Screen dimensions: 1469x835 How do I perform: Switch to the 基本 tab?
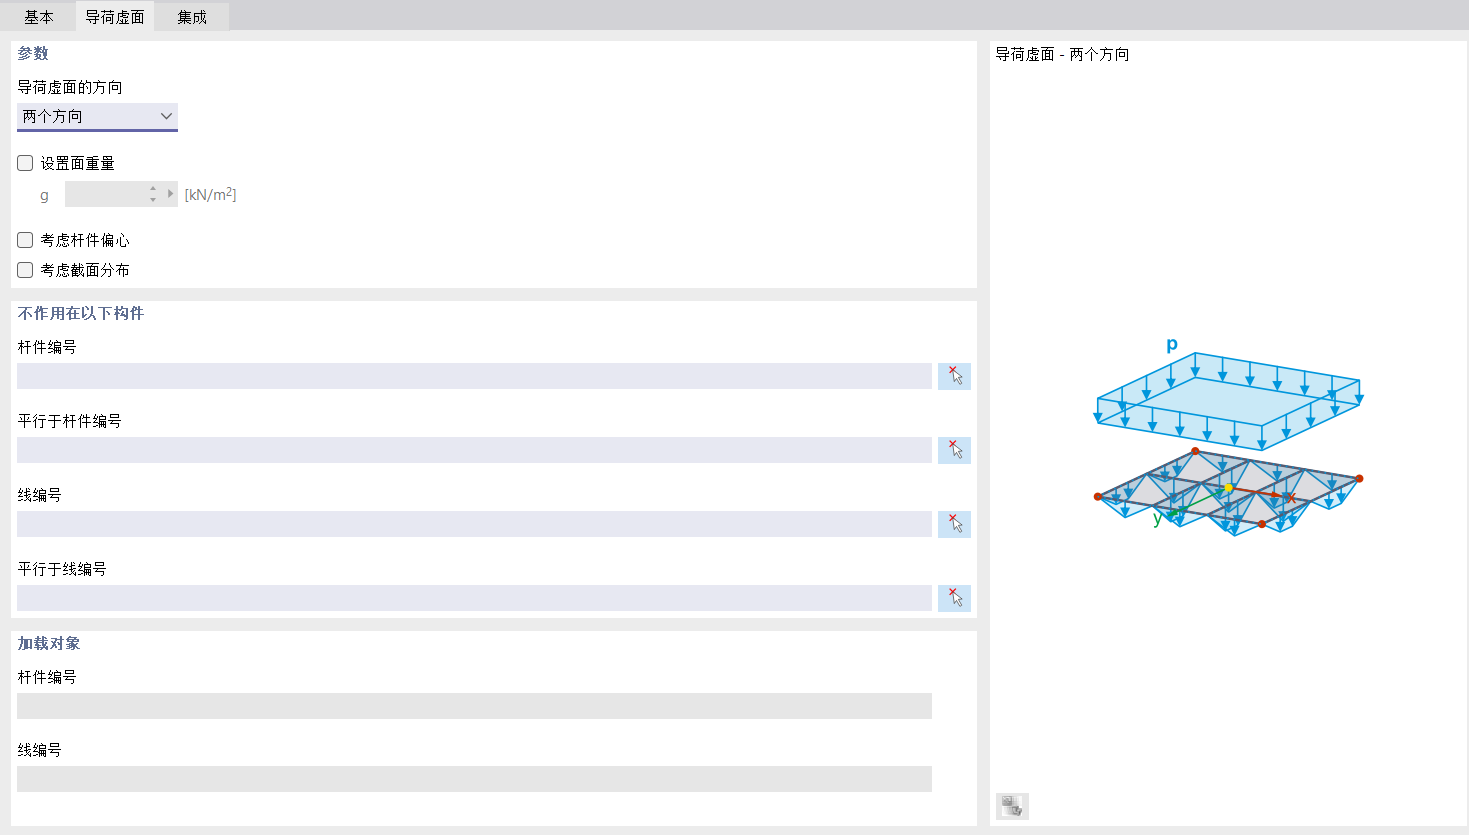click(39, 17)
